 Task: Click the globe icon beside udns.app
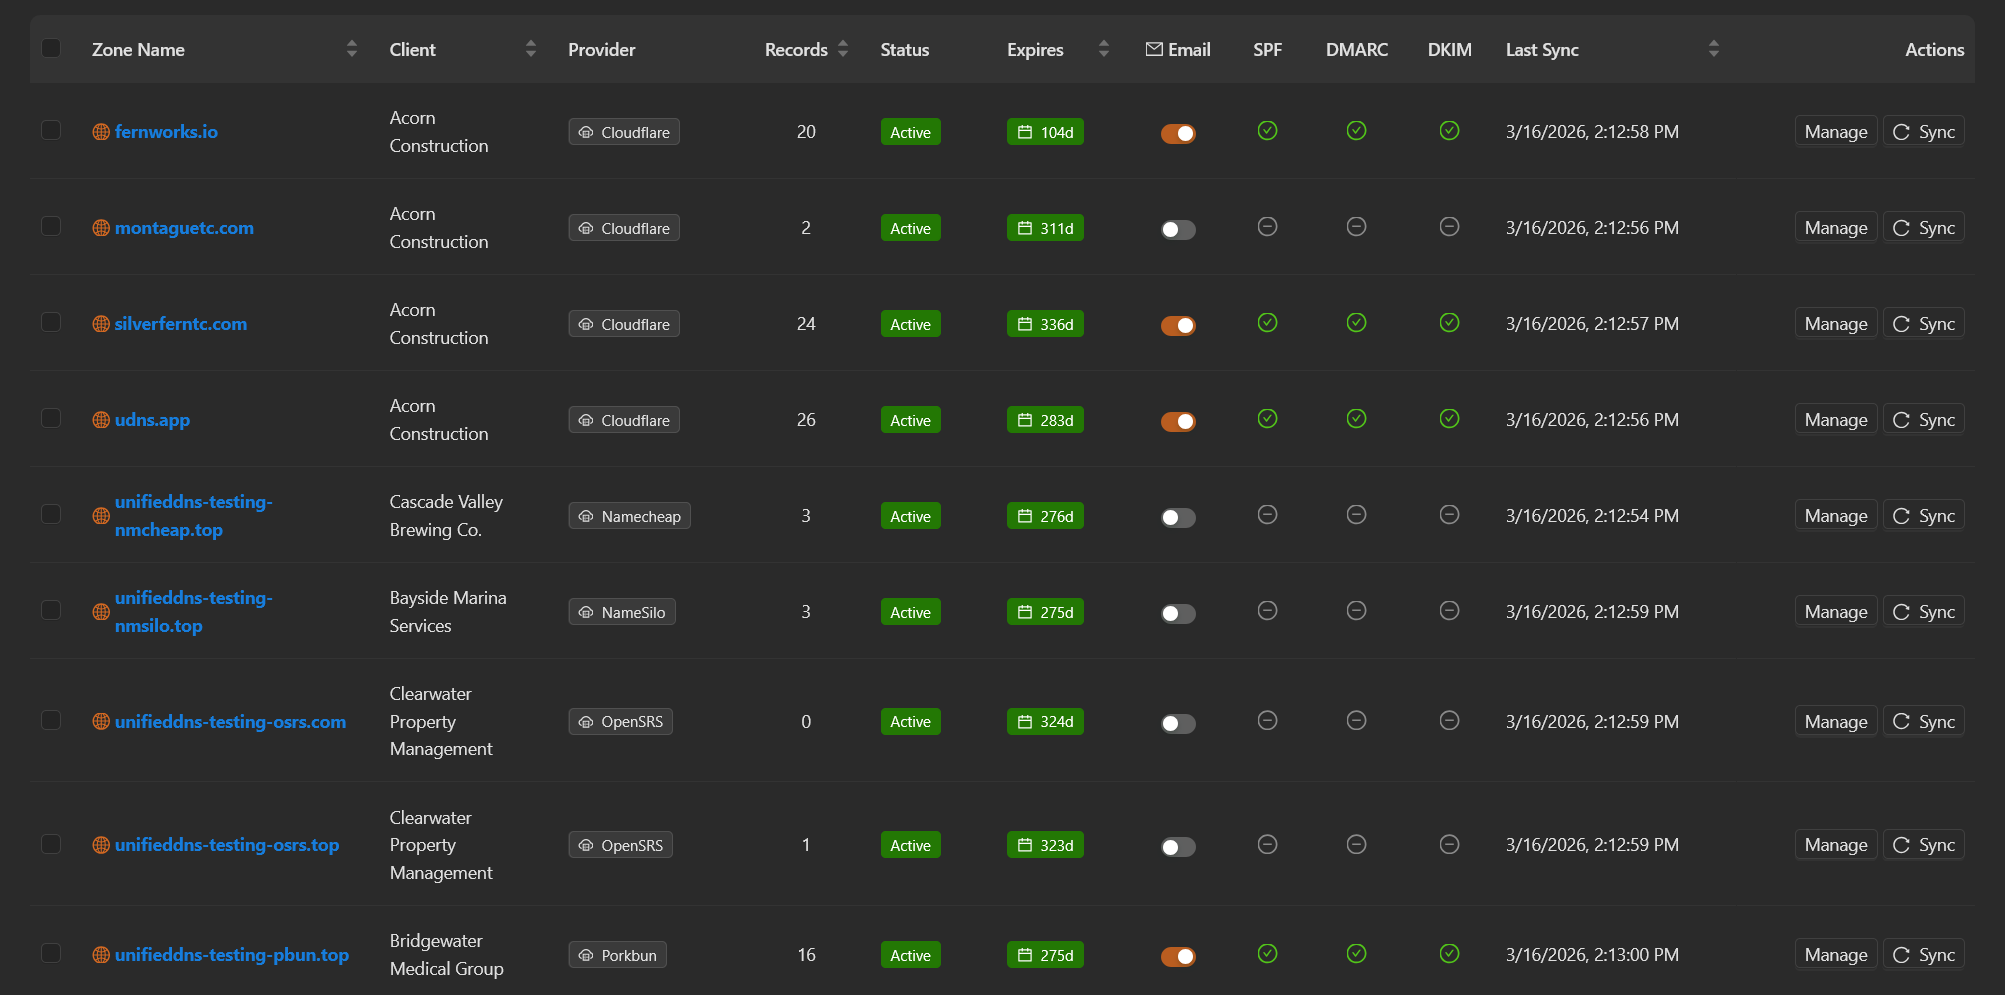(101, 420)
